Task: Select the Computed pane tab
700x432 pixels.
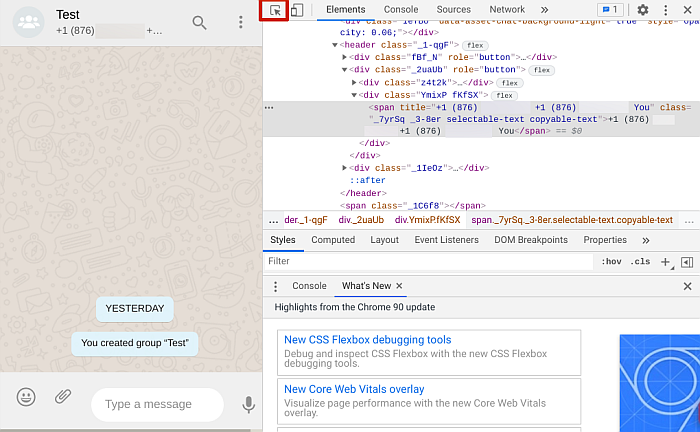Action: 333,240
